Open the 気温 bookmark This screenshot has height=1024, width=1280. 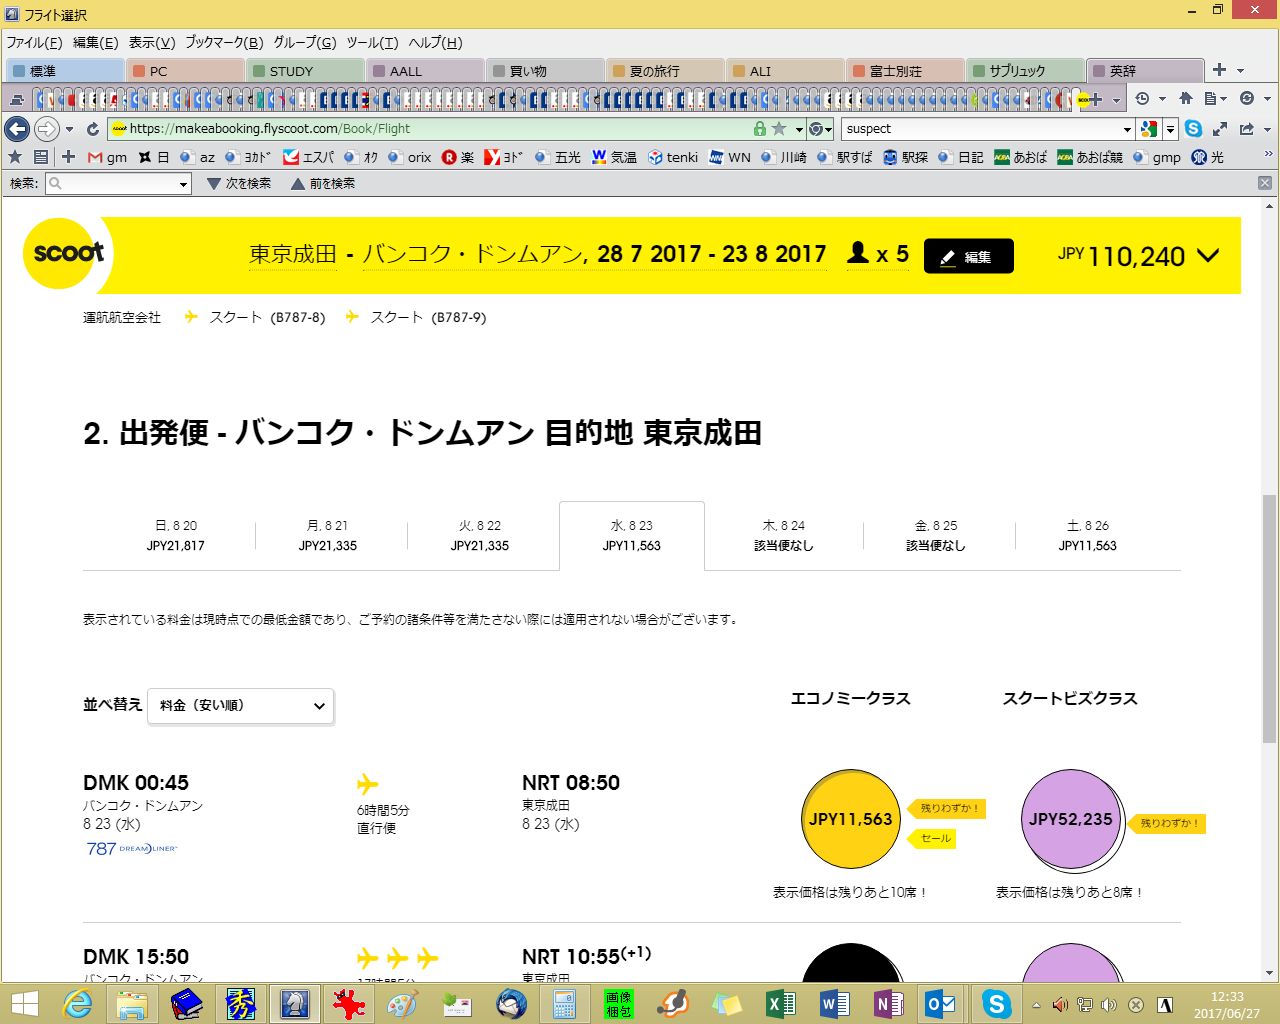tap(614, 157)
